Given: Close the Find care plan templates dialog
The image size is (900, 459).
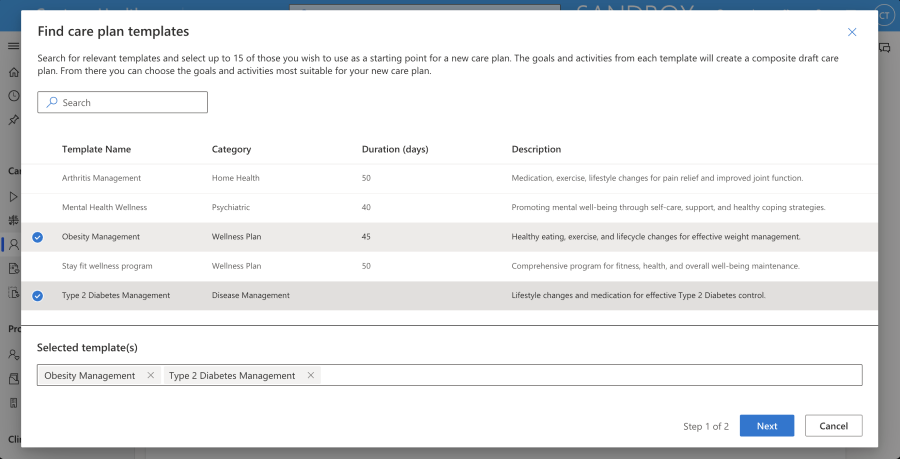Looking at the screenshot, I should 852,32.
